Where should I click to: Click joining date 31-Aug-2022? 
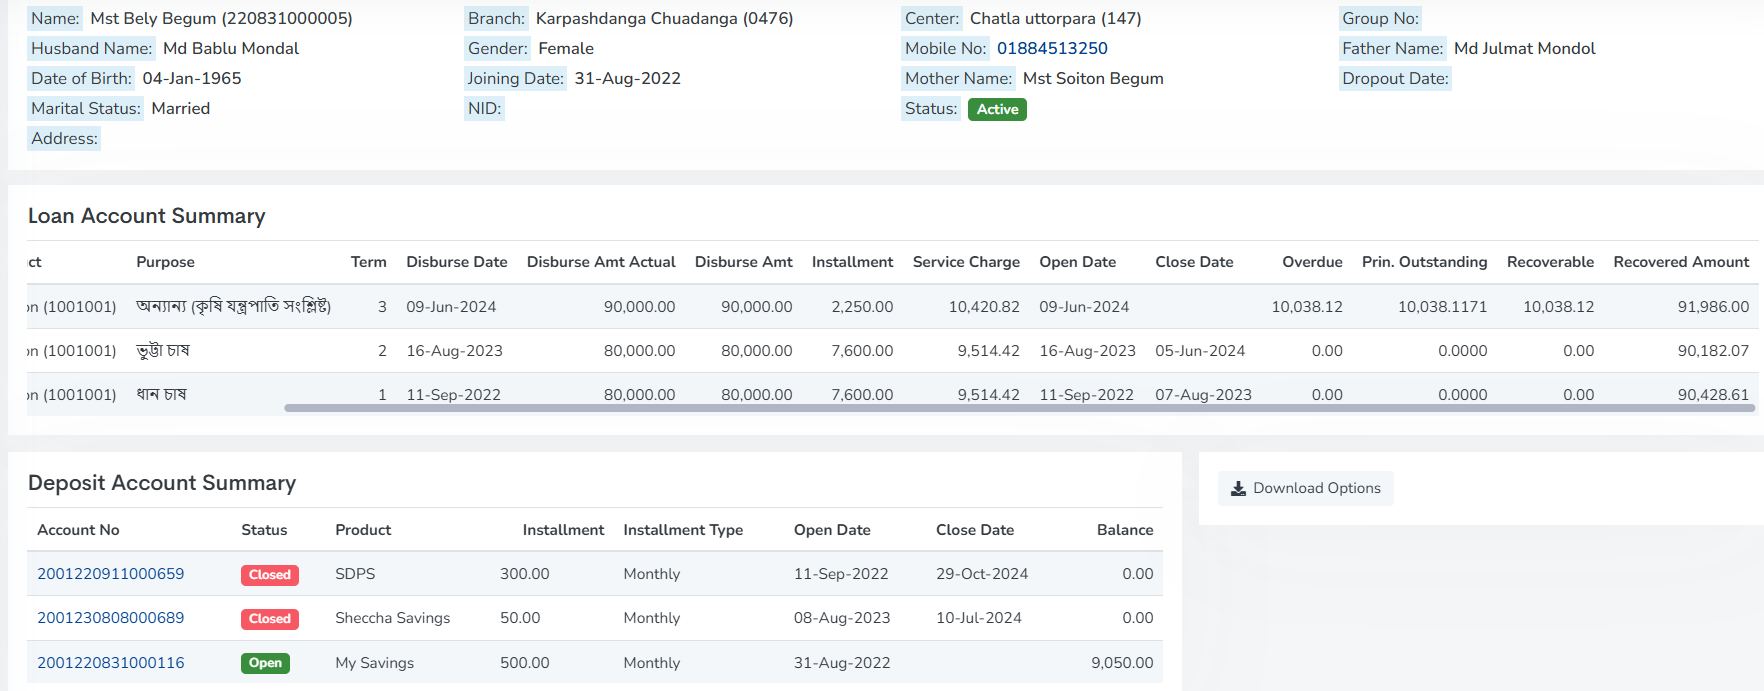(627, 78)
